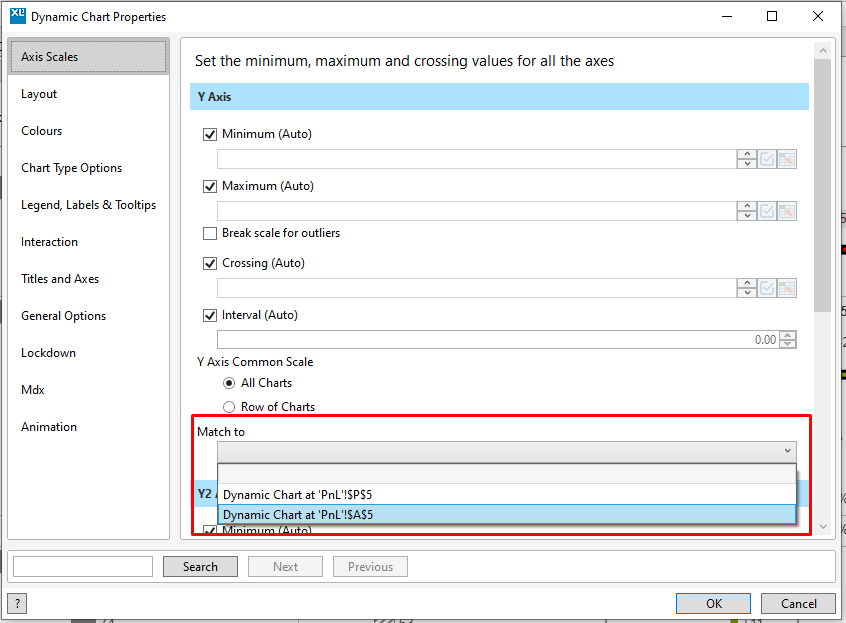Click the Search button

(x=200, y=566)
